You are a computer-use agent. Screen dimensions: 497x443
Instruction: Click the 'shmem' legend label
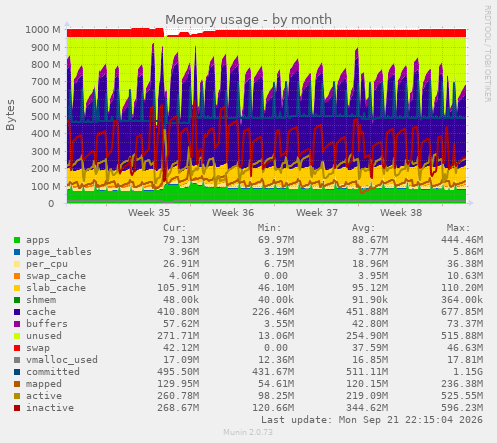tap(41, 300)
